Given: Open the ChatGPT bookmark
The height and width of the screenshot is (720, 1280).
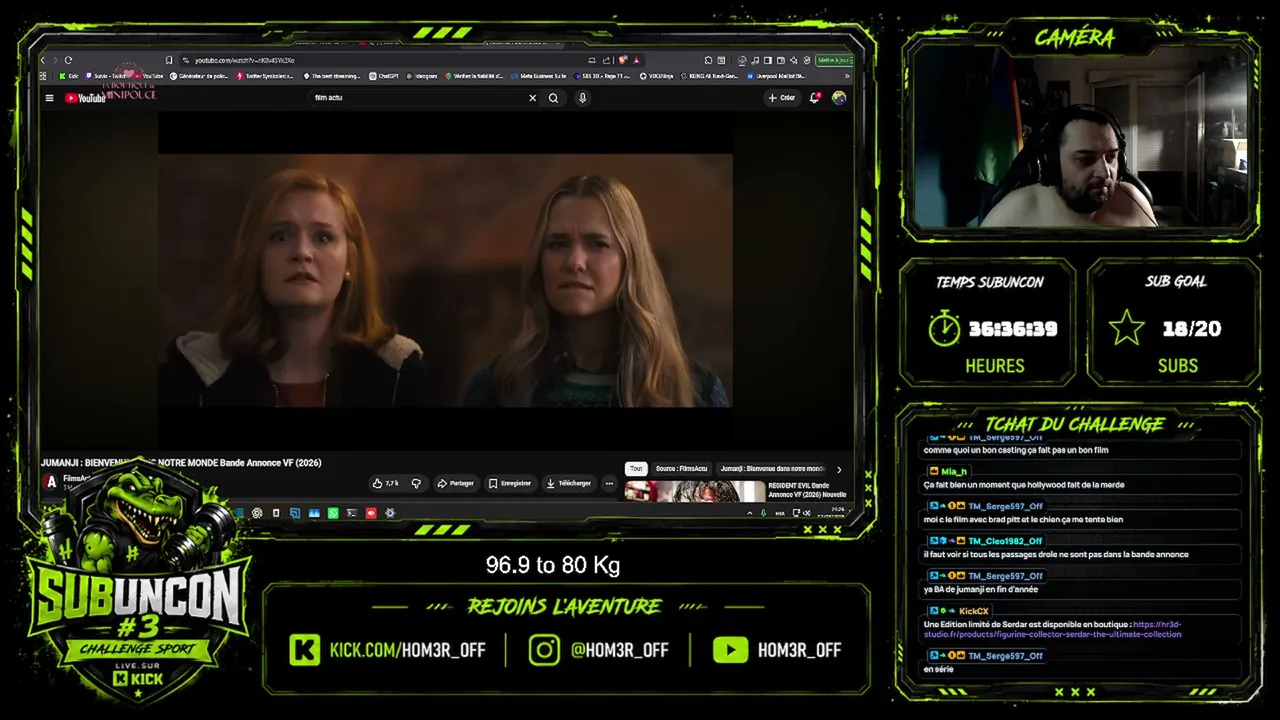Looking at the screenshot, I should [385, 76].
